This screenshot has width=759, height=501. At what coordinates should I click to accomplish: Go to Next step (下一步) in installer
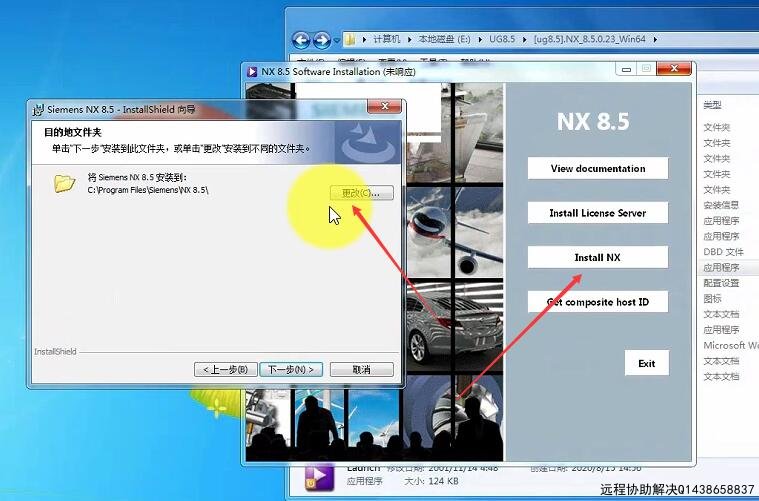291,370
